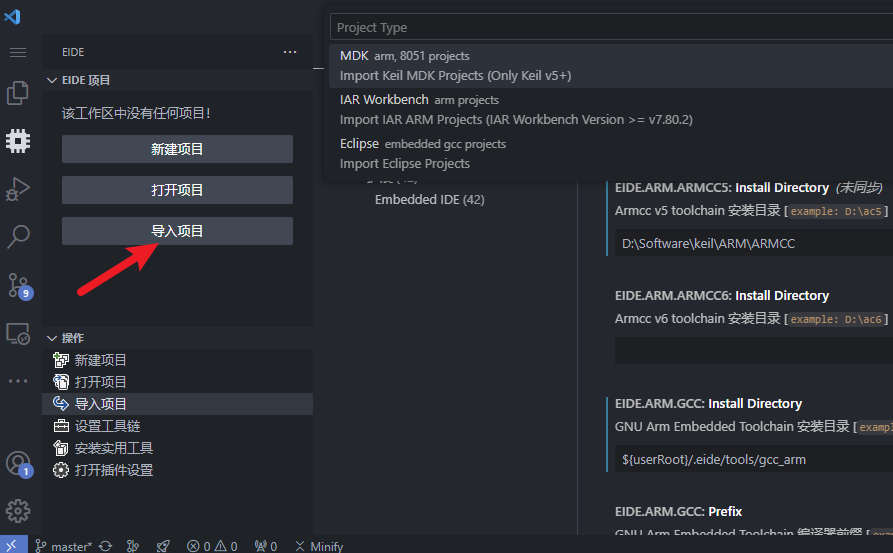Click the 打开项目 button
The height and width of the screenshot is (553, 893).
click(x=177, y=190)
